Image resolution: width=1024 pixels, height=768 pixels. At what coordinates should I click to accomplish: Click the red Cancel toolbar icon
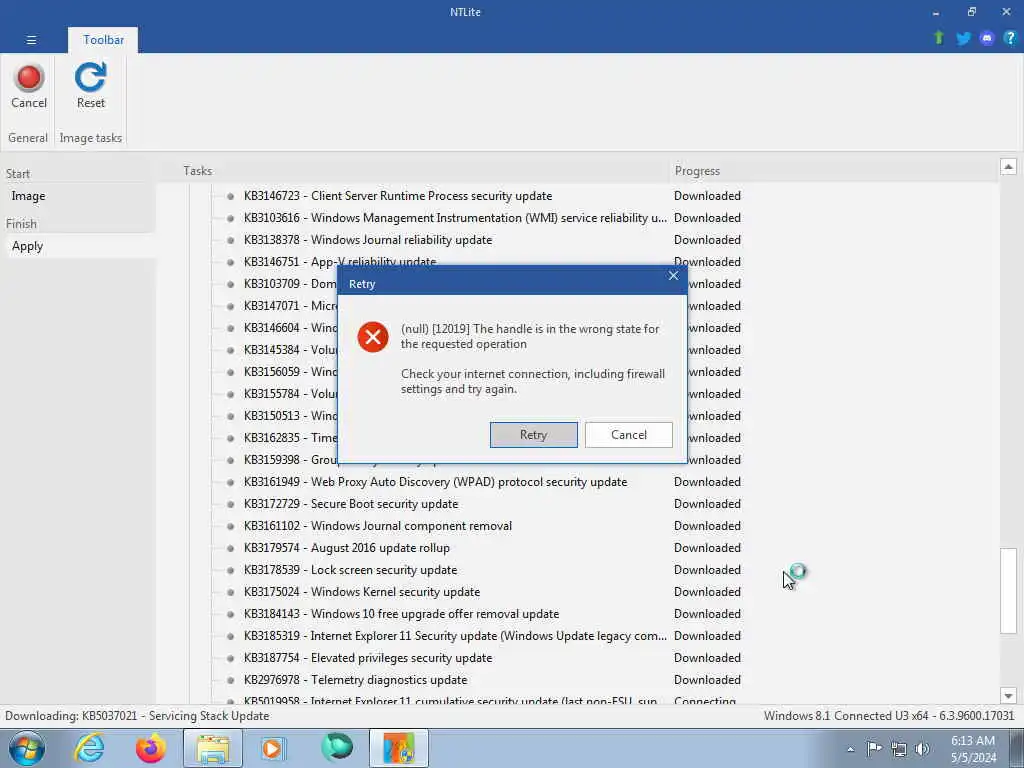[29, 78]
